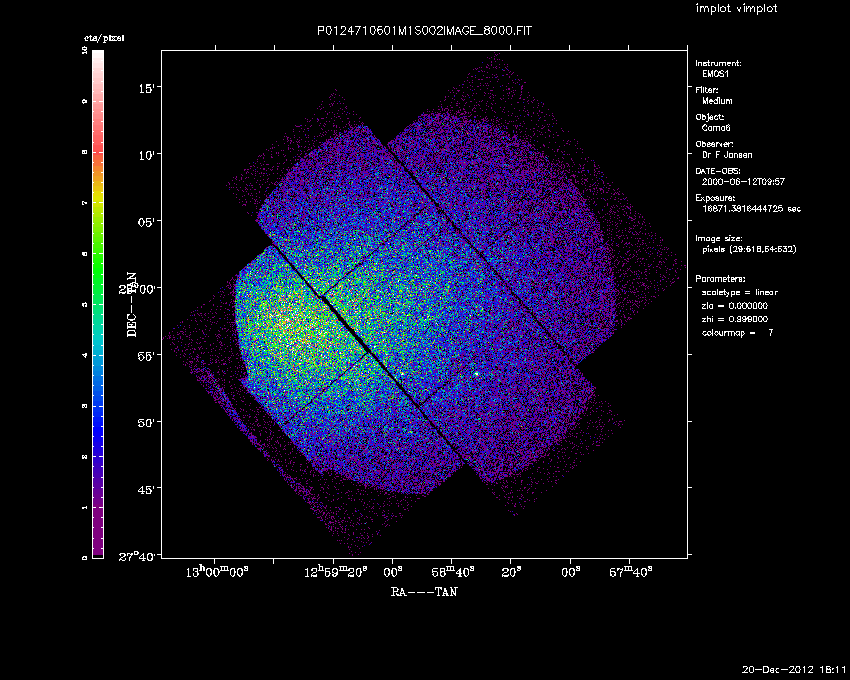Click the bright point source in the image

point(477,374)
